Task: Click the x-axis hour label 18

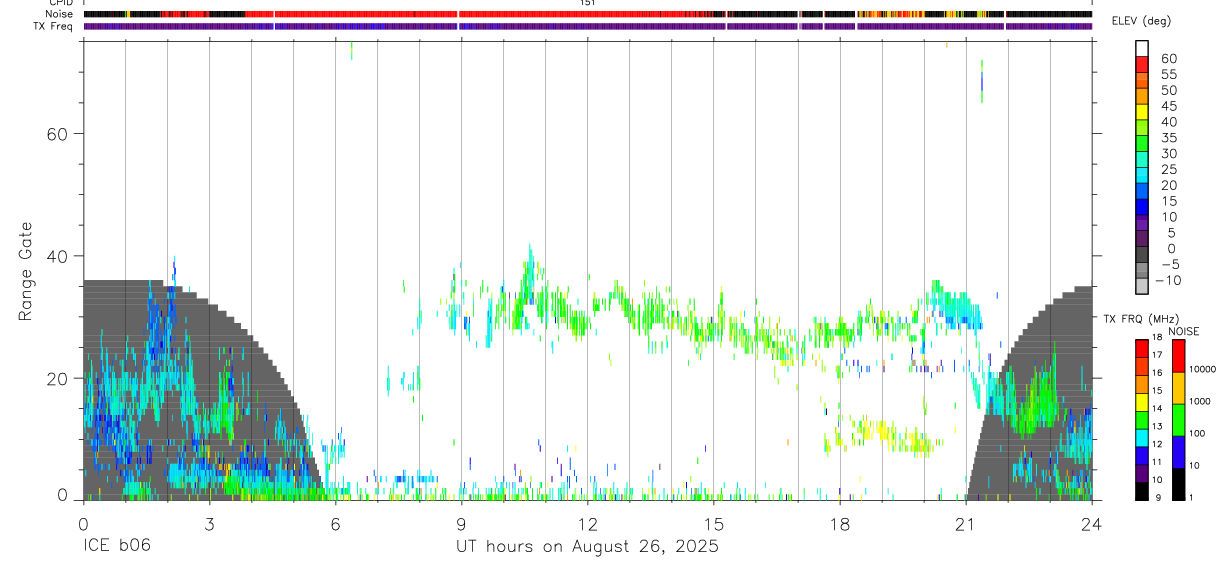Action: [x=840, y=523]
